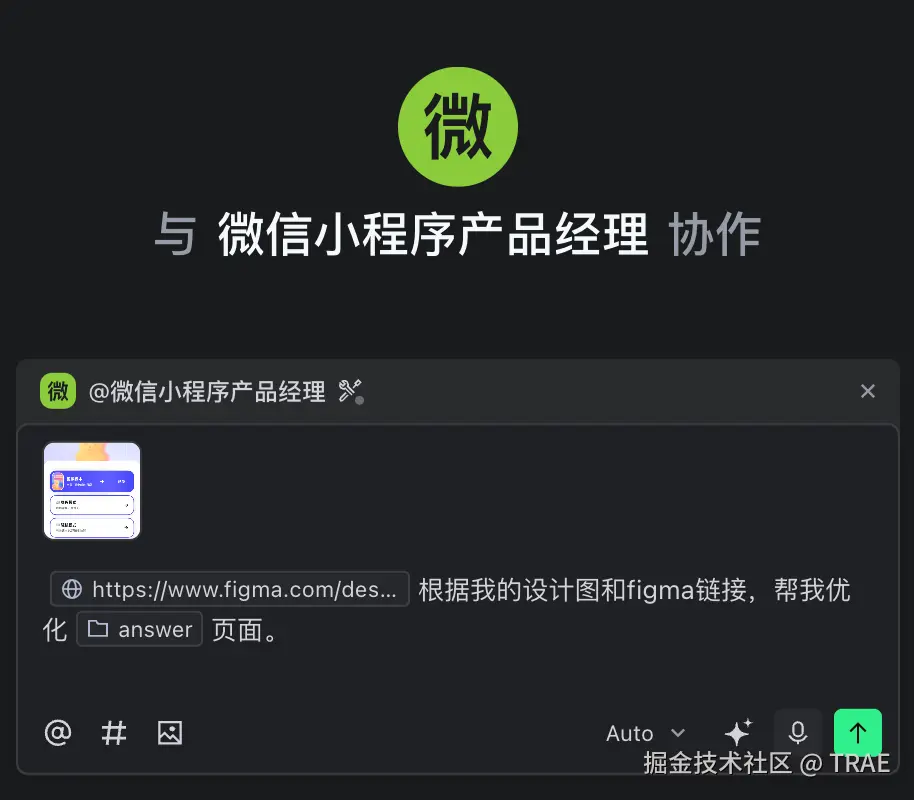
Task: Click the @ mention icon
Action: coord(58,733)
